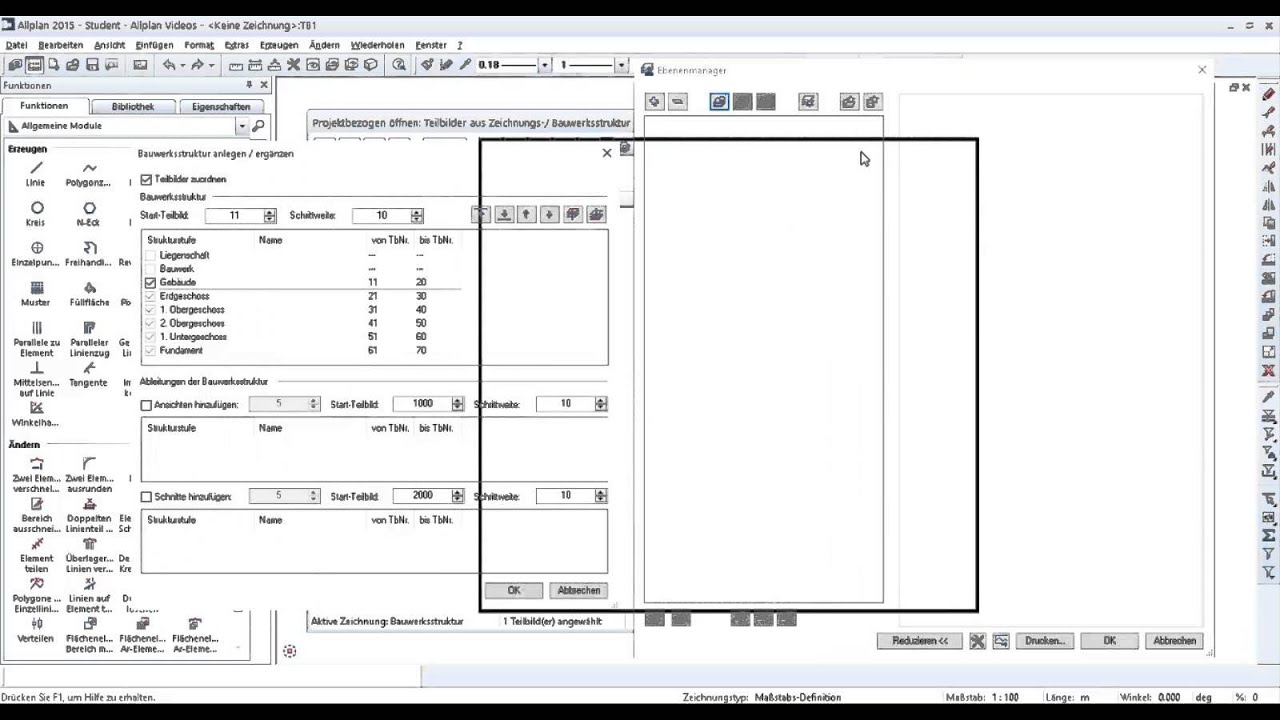The image size is (1280, 720).
Task: Click the red X delete icon in right toolbar
Action: tap(1269, 371)
